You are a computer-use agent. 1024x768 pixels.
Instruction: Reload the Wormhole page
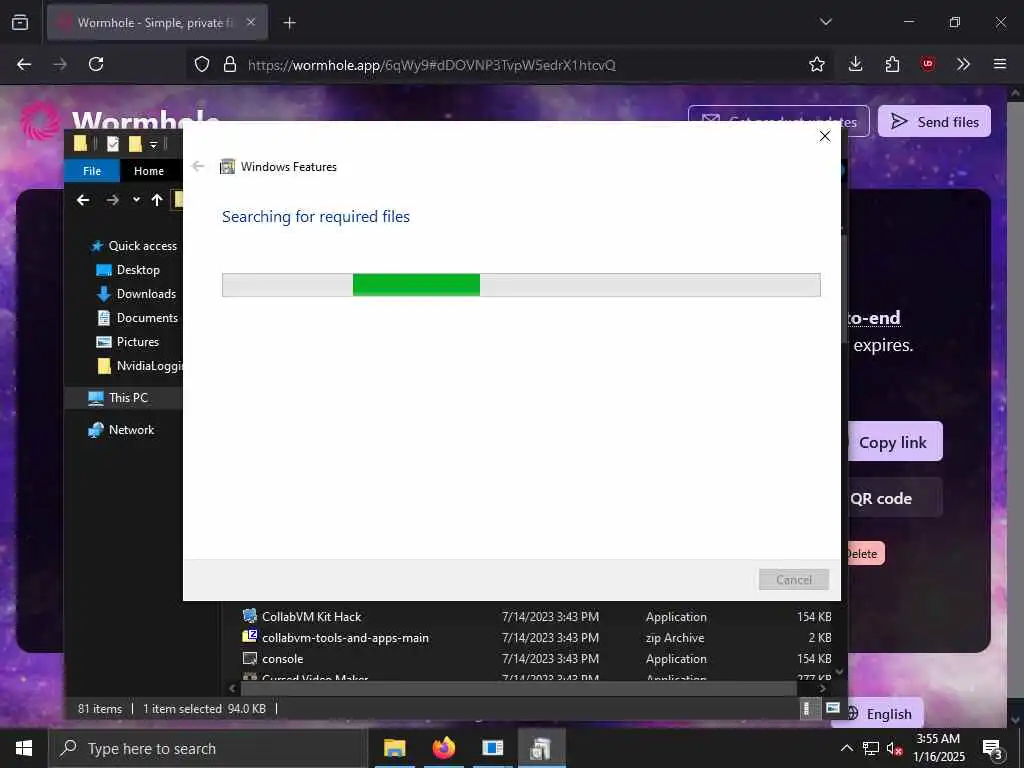pyautogui.click(x=96, y=64)
